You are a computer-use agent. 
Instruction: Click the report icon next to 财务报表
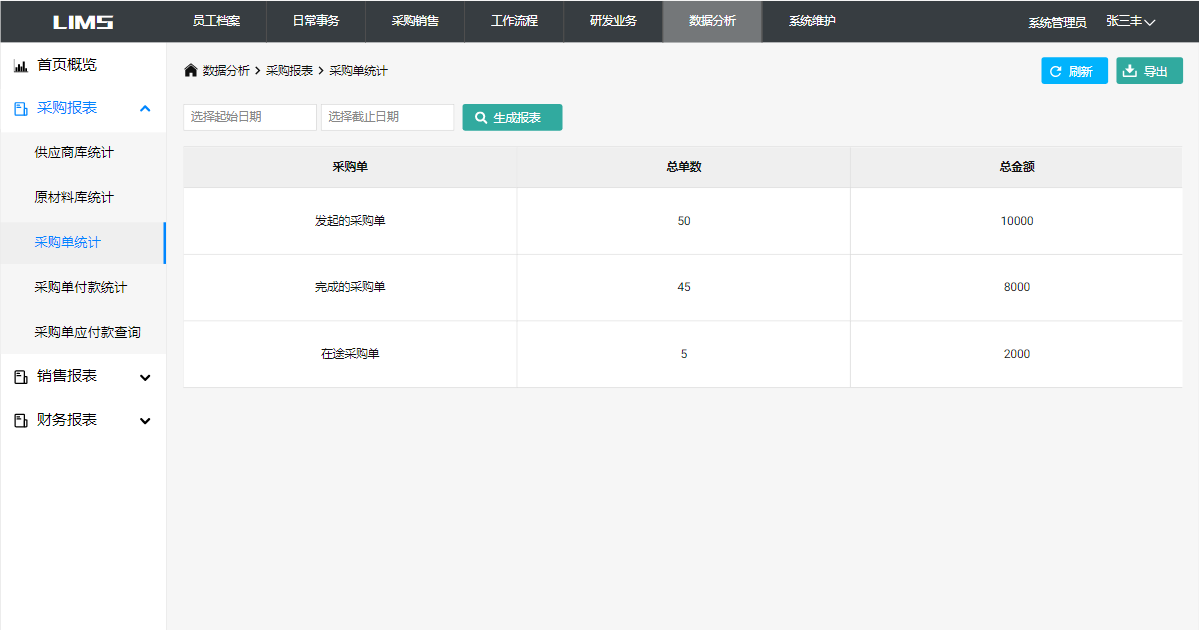tap(20, 421)
